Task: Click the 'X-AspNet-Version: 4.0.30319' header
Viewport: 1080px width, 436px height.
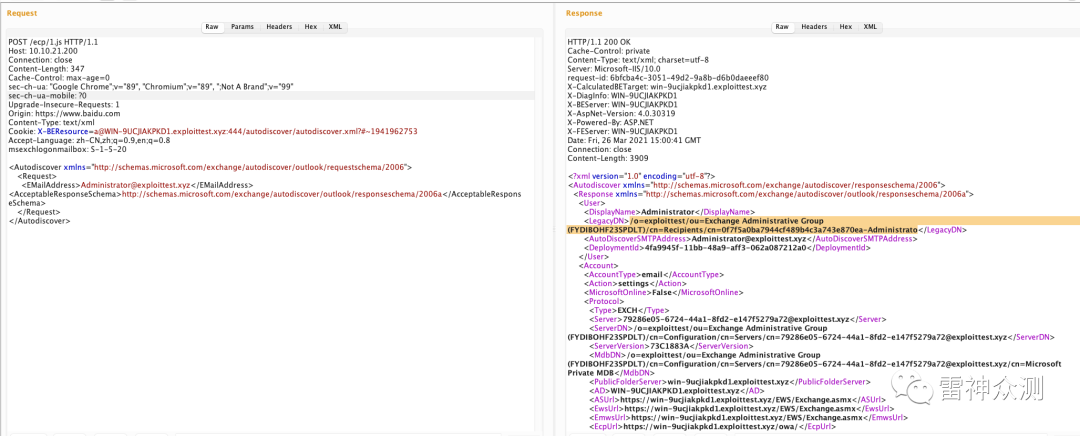Action: pyautogui.click(x=621, y=114)
